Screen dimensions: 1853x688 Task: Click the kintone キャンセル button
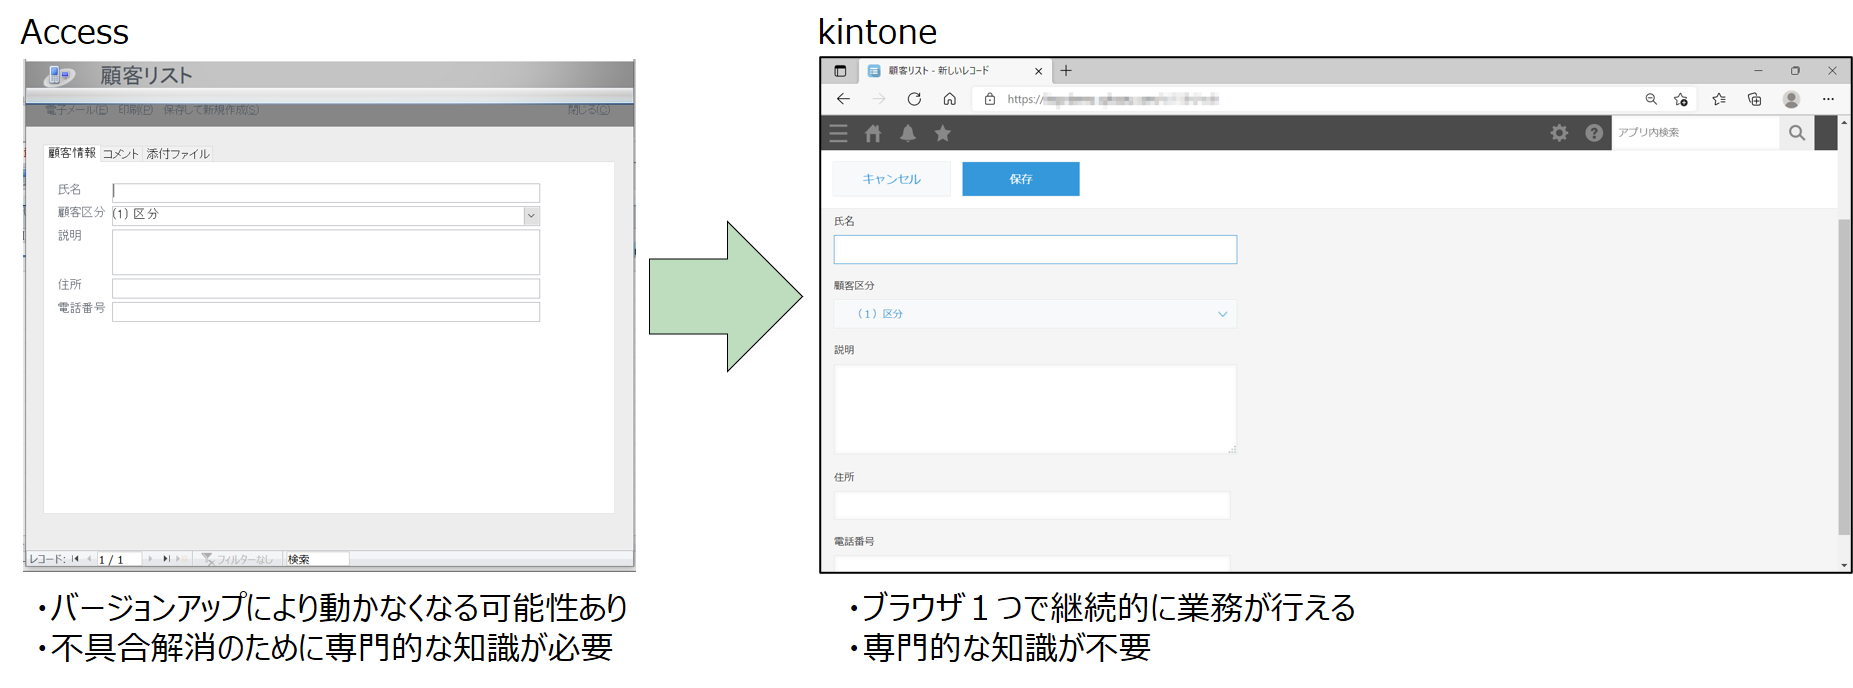tap(891, 179)
